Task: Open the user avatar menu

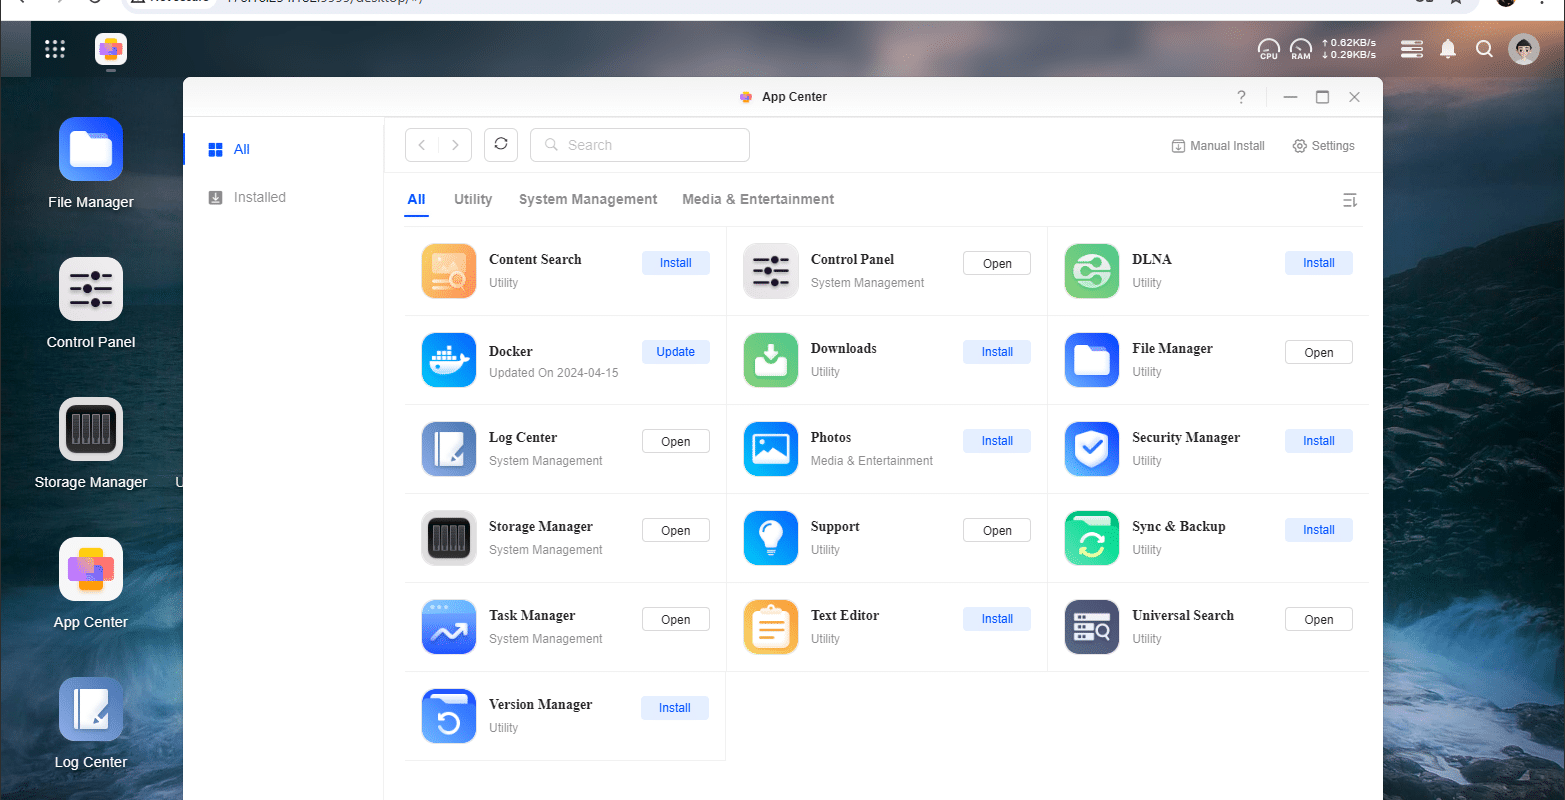Action: (x=1524, y=49)
